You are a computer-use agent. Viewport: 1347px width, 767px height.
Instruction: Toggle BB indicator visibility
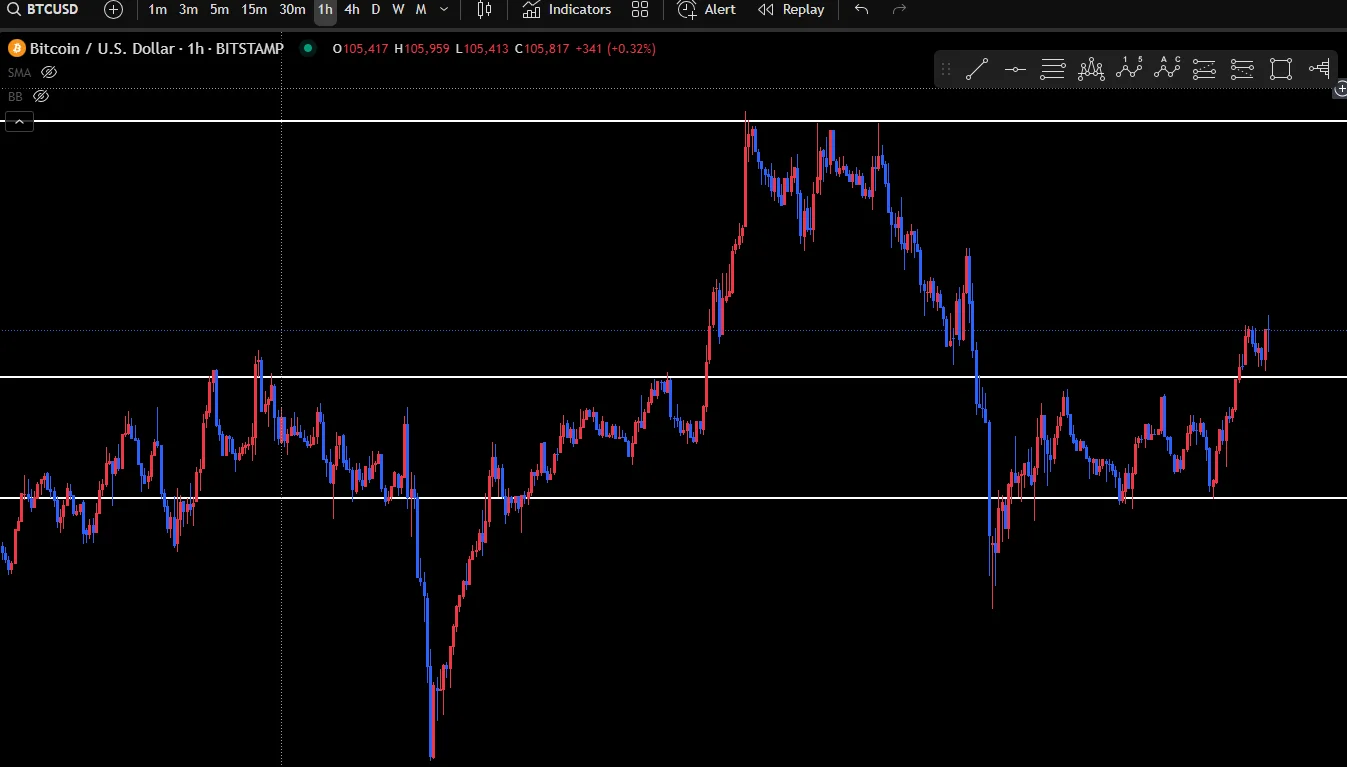pos(41,97)
